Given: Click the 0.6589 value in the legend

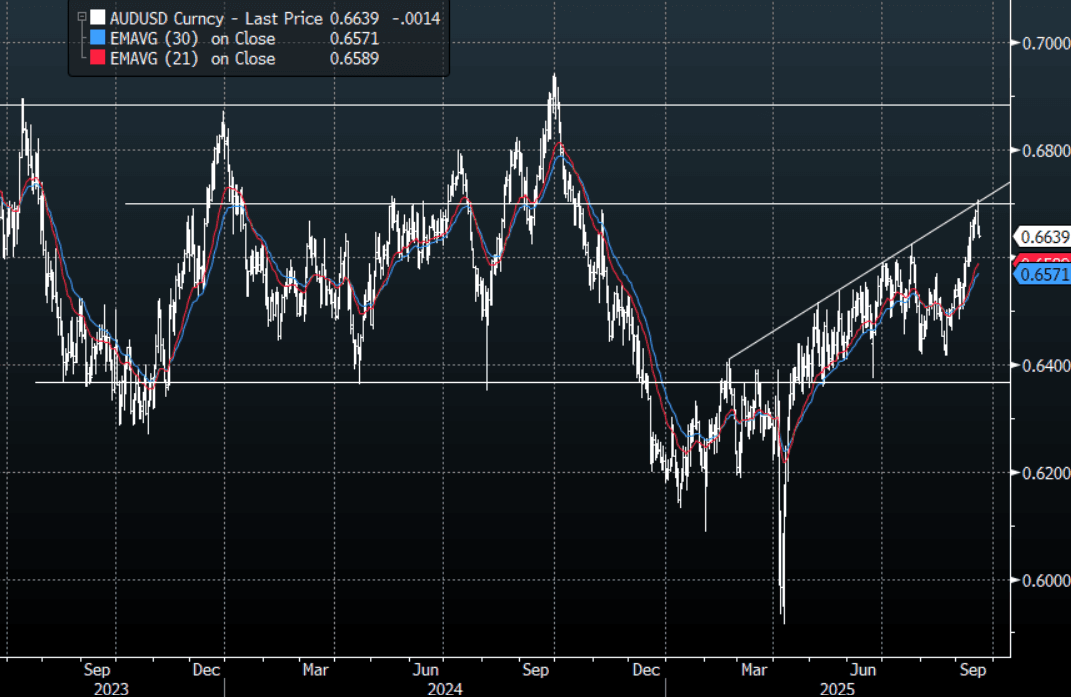Looking at the screenshot, I should point(353,59).
